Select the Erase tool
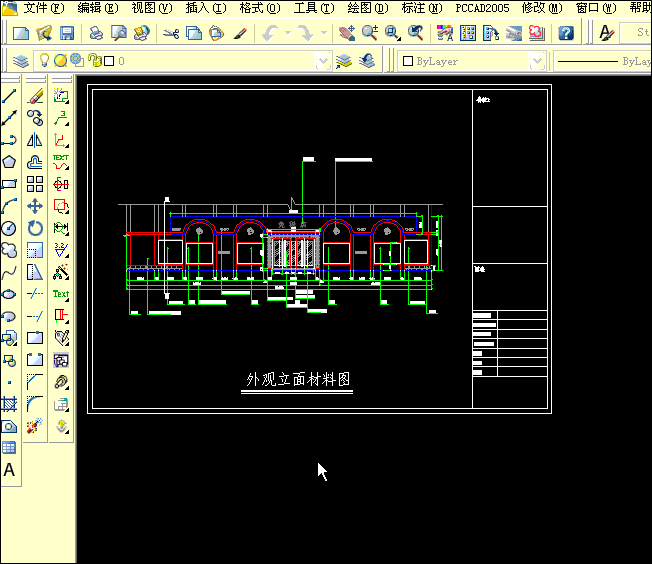 tap(35, 96)
